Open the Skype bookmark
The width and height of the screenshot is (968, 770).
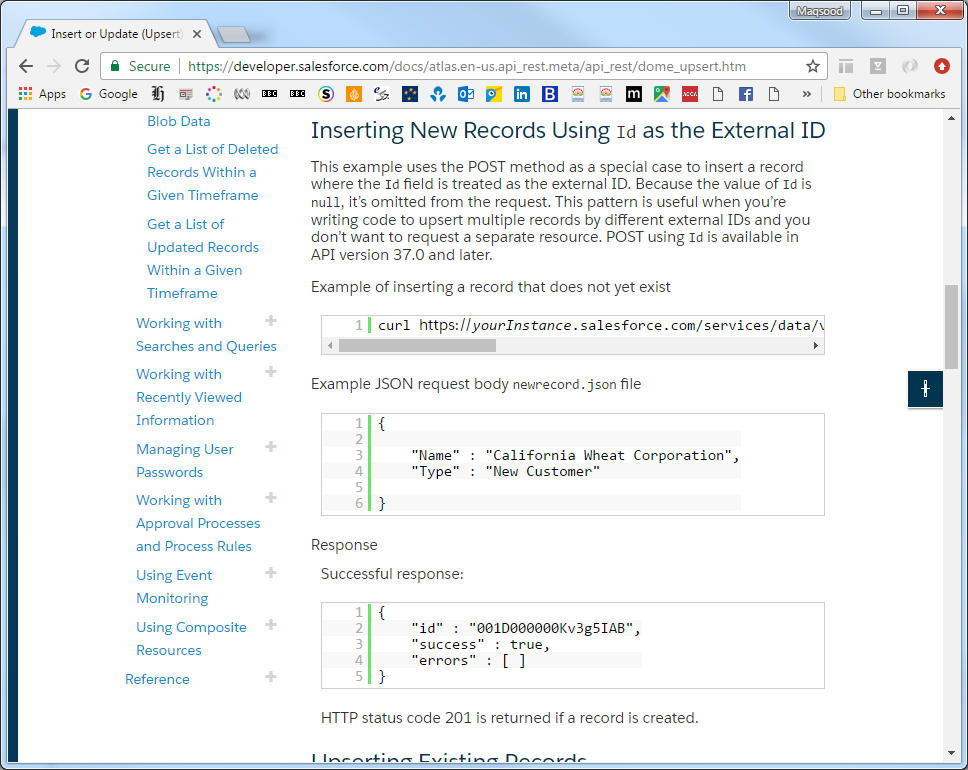pyautogui.click(x=325, y=94)
